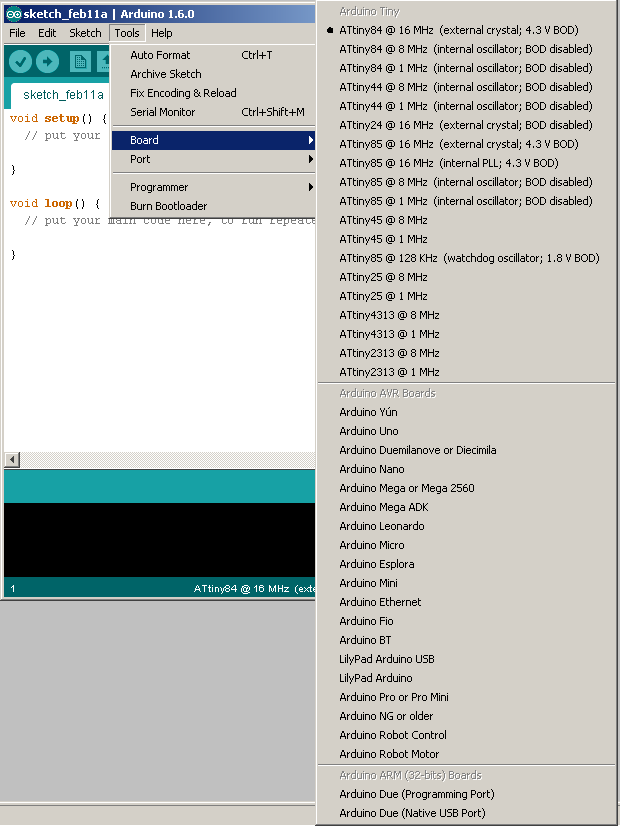The height and width of the screenshot is (826, 620).
Task: Select Fix Encoding & Reload
Action: 213,93
